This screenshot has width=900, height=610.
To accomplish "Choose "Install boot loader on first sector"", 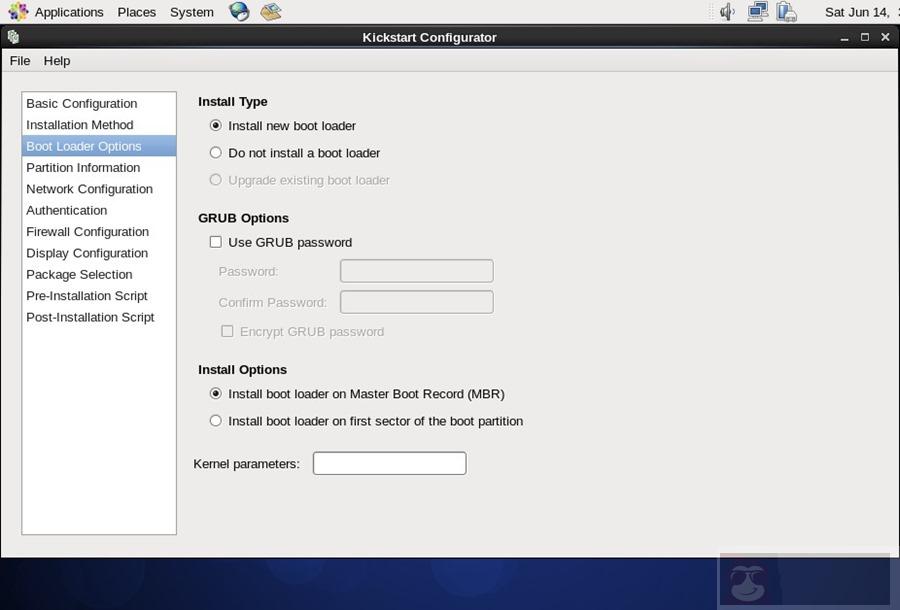I will click(215, 420).
